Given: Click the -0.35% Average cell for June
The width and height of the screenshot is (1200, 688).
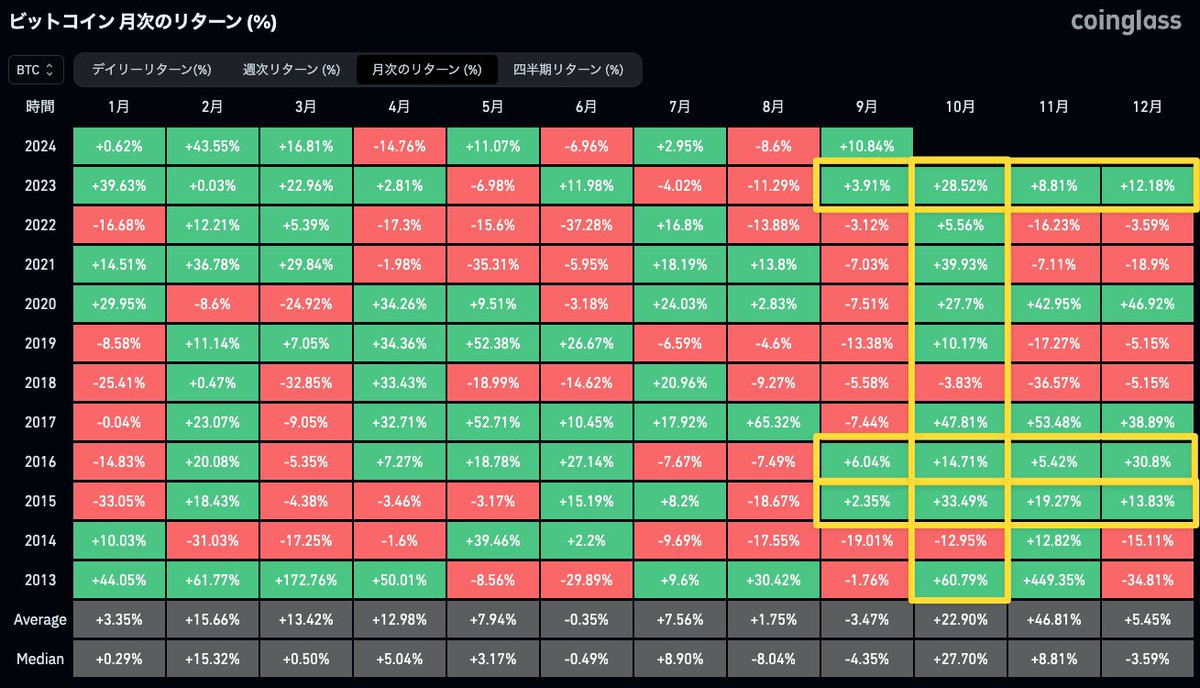Looking at the screenshot, I should click(586, 619).
